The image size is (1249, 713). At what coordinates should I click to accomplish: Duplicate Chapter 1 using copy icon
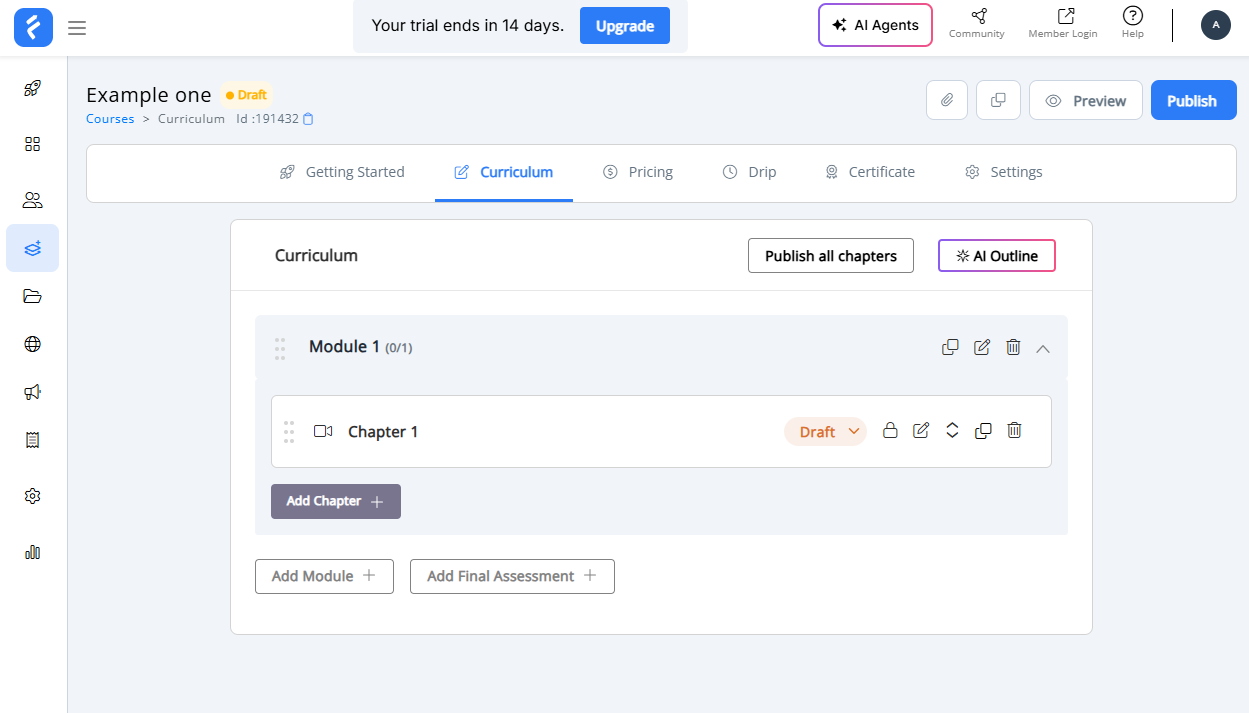pyautogui.click(x=983, y=431)
